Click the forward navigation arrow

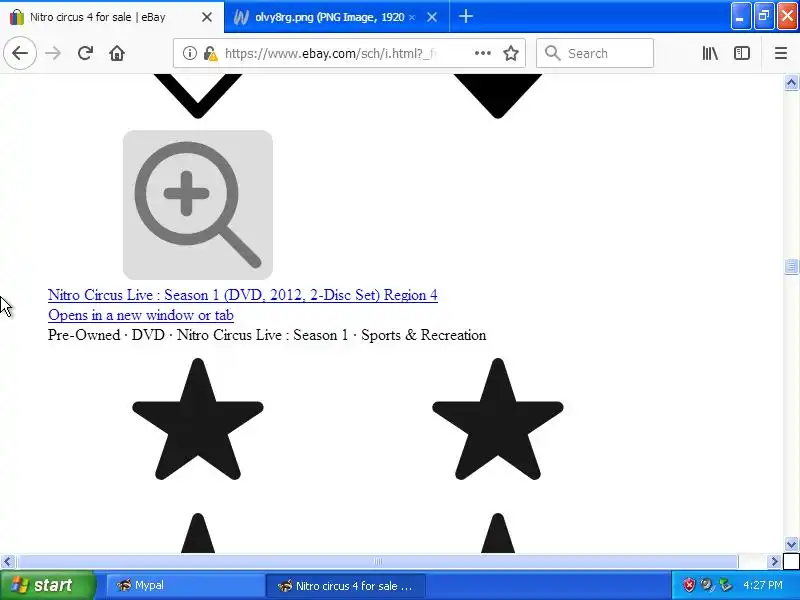[53, 53]
